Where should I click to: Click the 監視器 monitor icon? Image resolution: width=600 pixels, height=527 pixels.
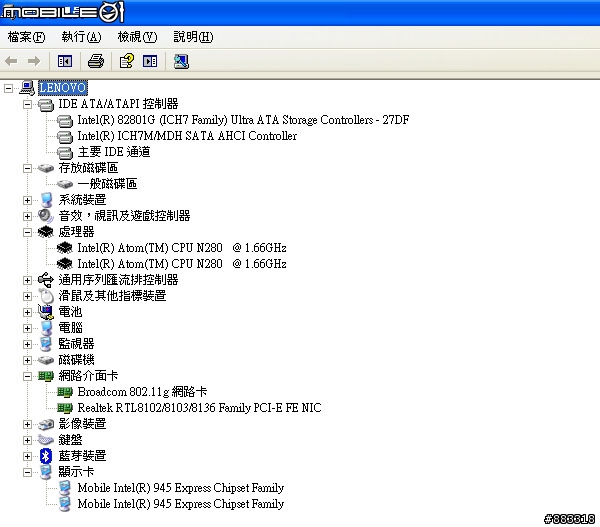(46, 344)
